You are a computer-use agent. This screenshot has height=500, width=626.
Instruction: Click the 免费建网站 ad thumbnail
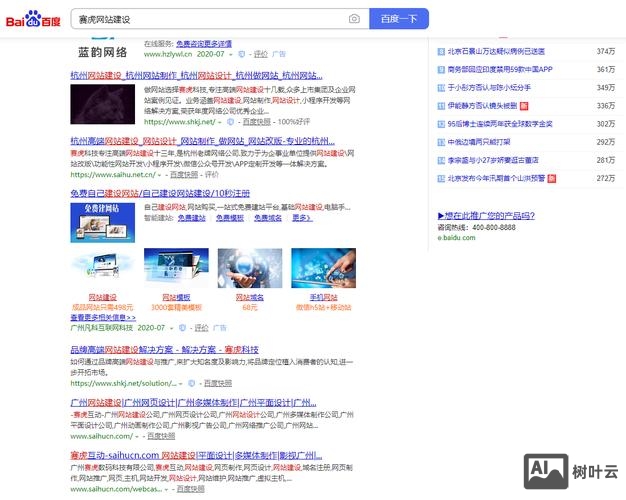coord(103,222)
